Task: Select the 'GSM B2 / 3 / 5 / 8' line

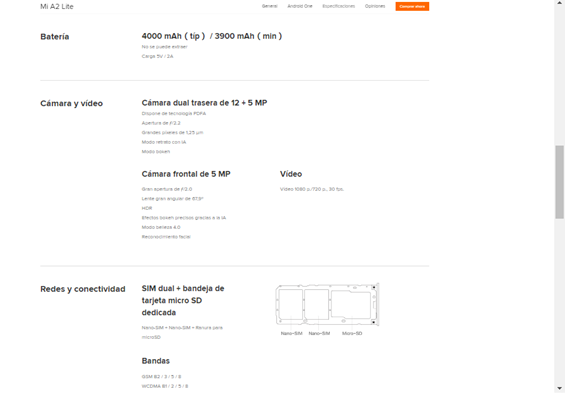Action: (161, 377)
